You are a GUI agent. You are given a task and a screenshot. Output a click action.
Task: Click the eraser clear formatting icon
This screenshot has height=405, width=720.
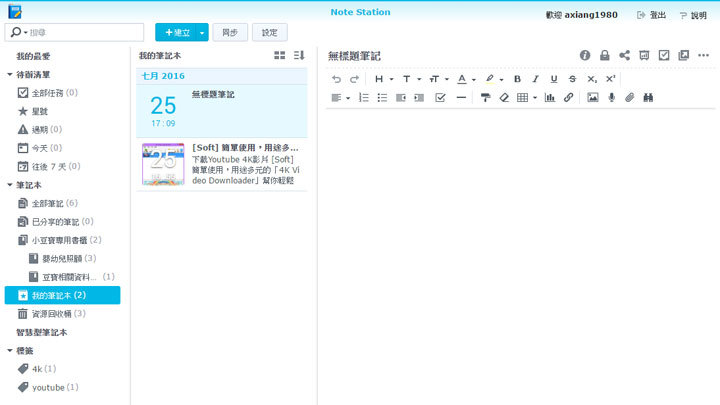point(503,98)
